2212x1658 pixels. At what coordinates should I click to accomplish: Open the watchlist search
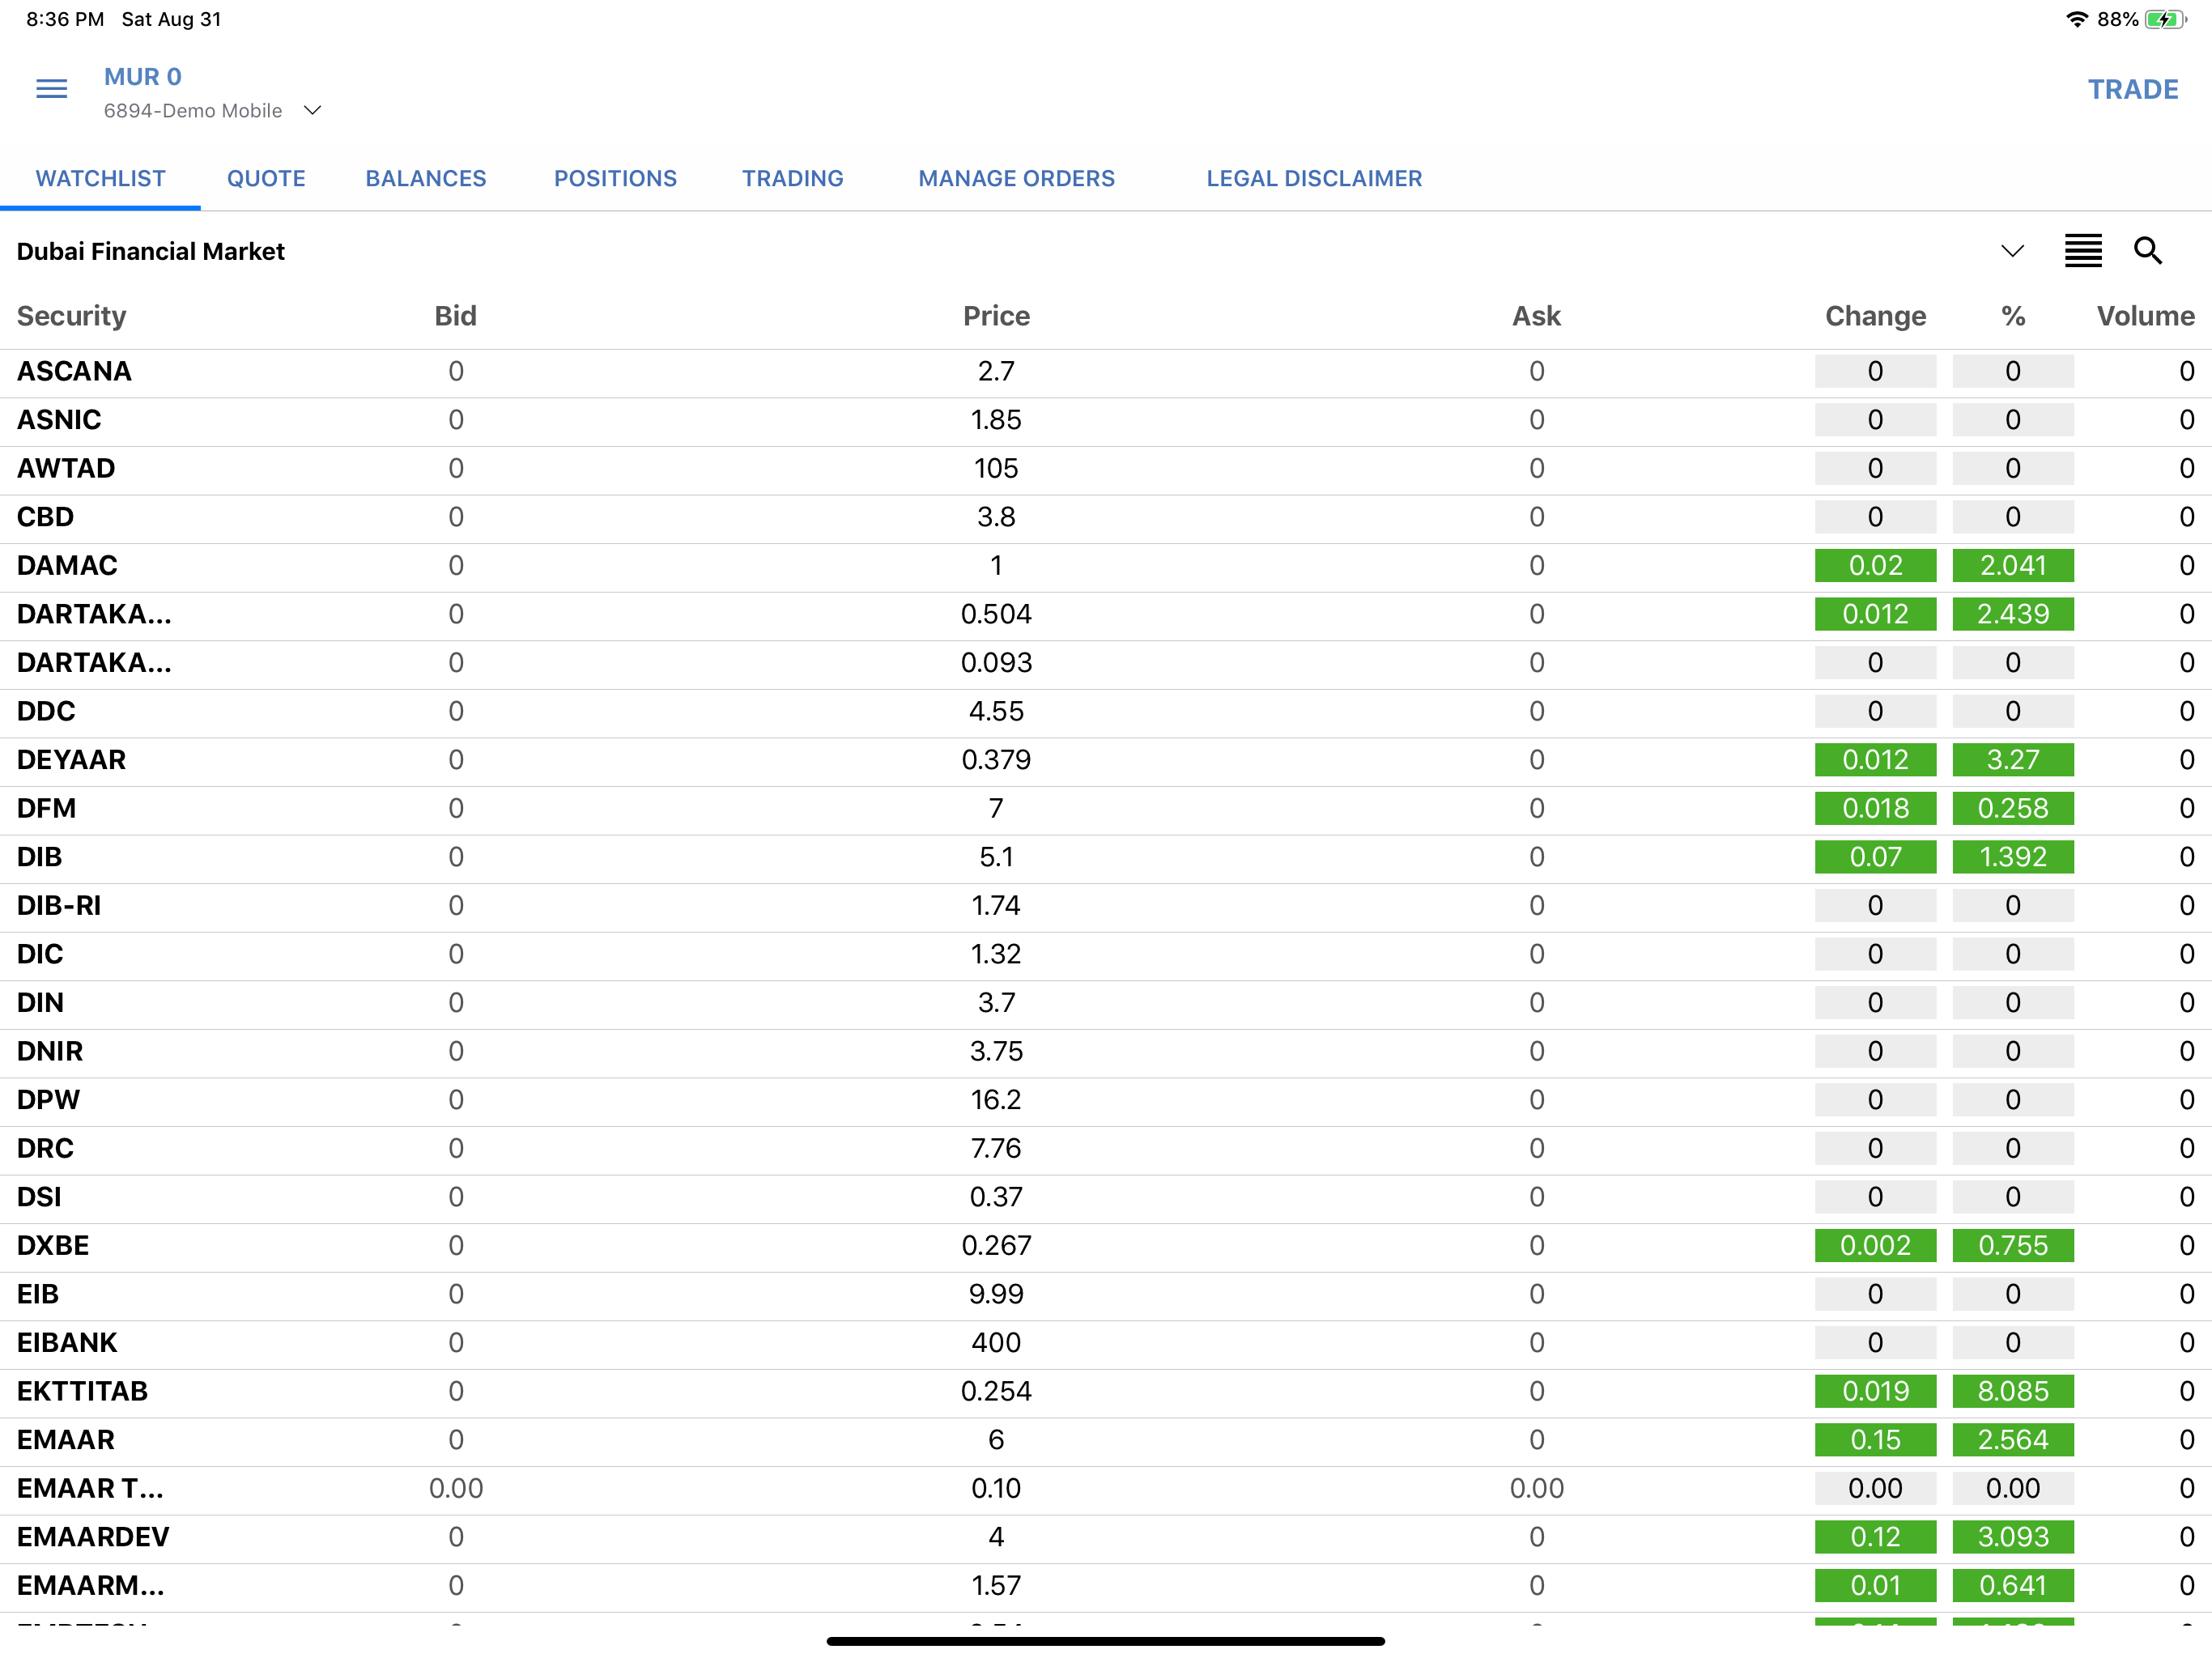(x=2147, y=250)
